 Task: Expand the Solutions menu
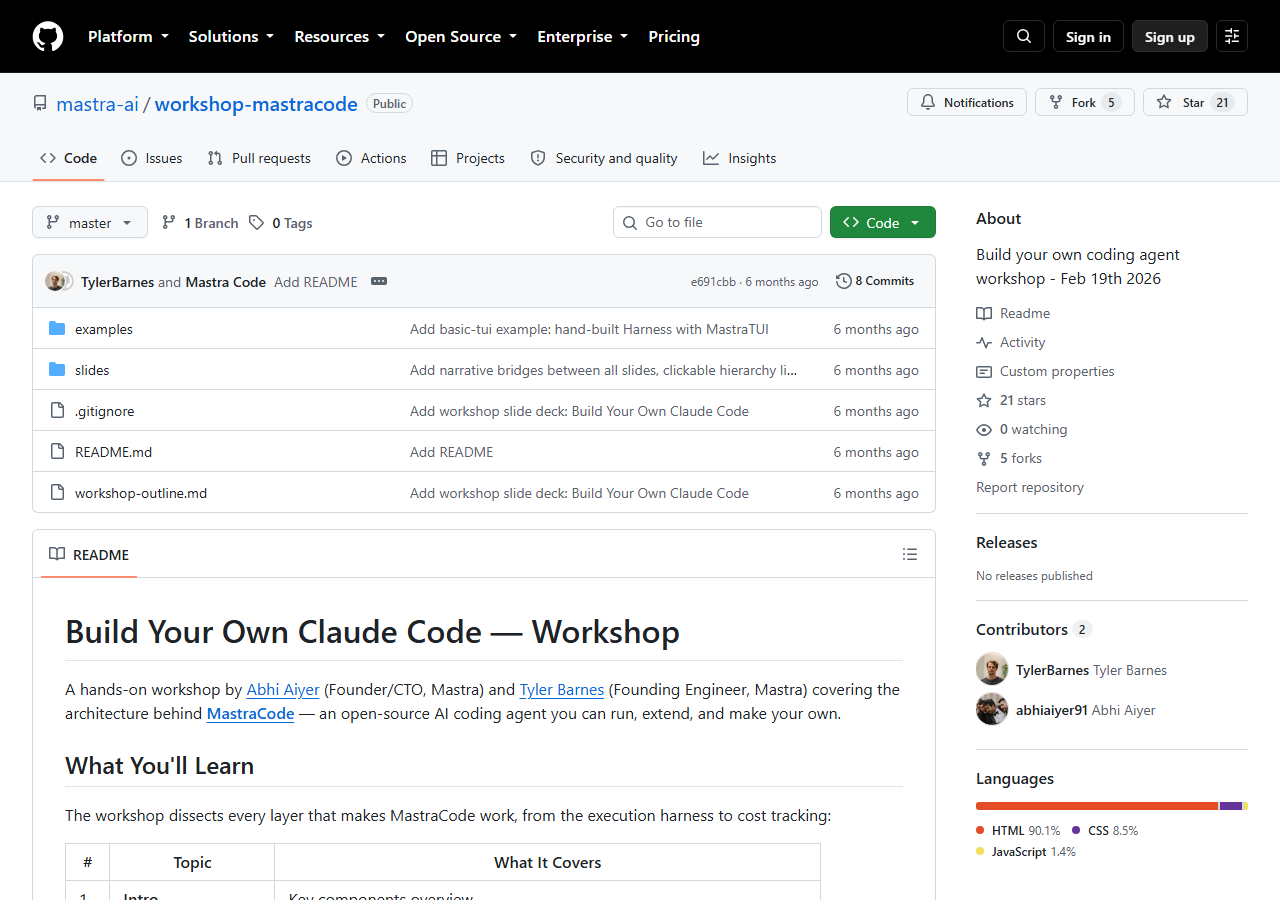(231, 37)
